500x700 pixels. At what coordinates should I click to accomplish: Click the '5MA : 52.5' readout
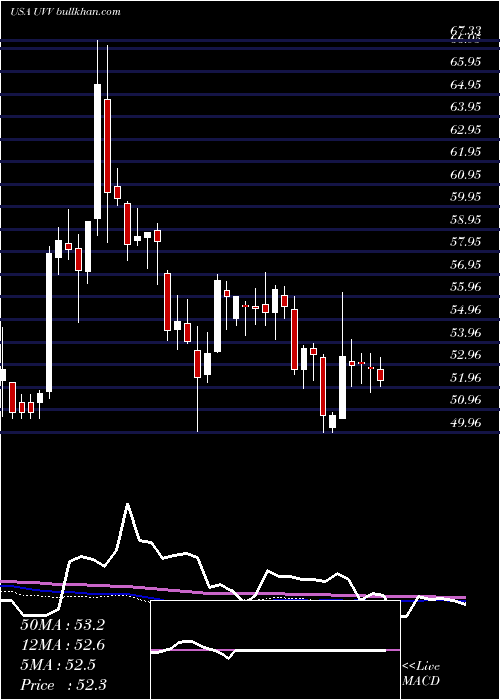(58, 665)
